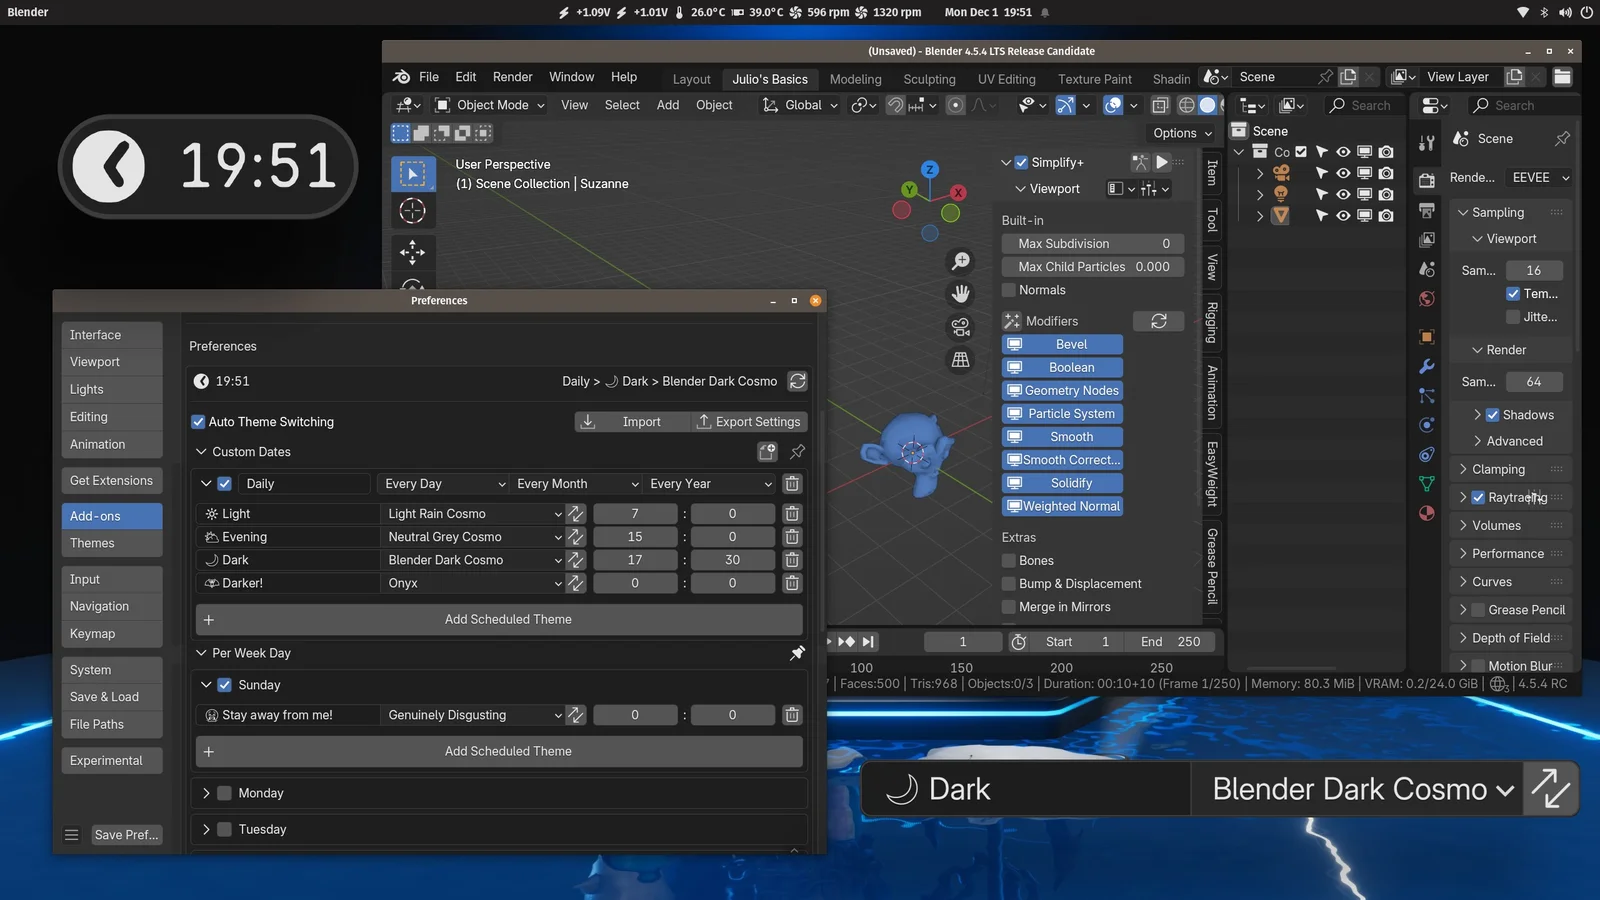
Task: Click the Export Settings button
Action: click(749, 421)
